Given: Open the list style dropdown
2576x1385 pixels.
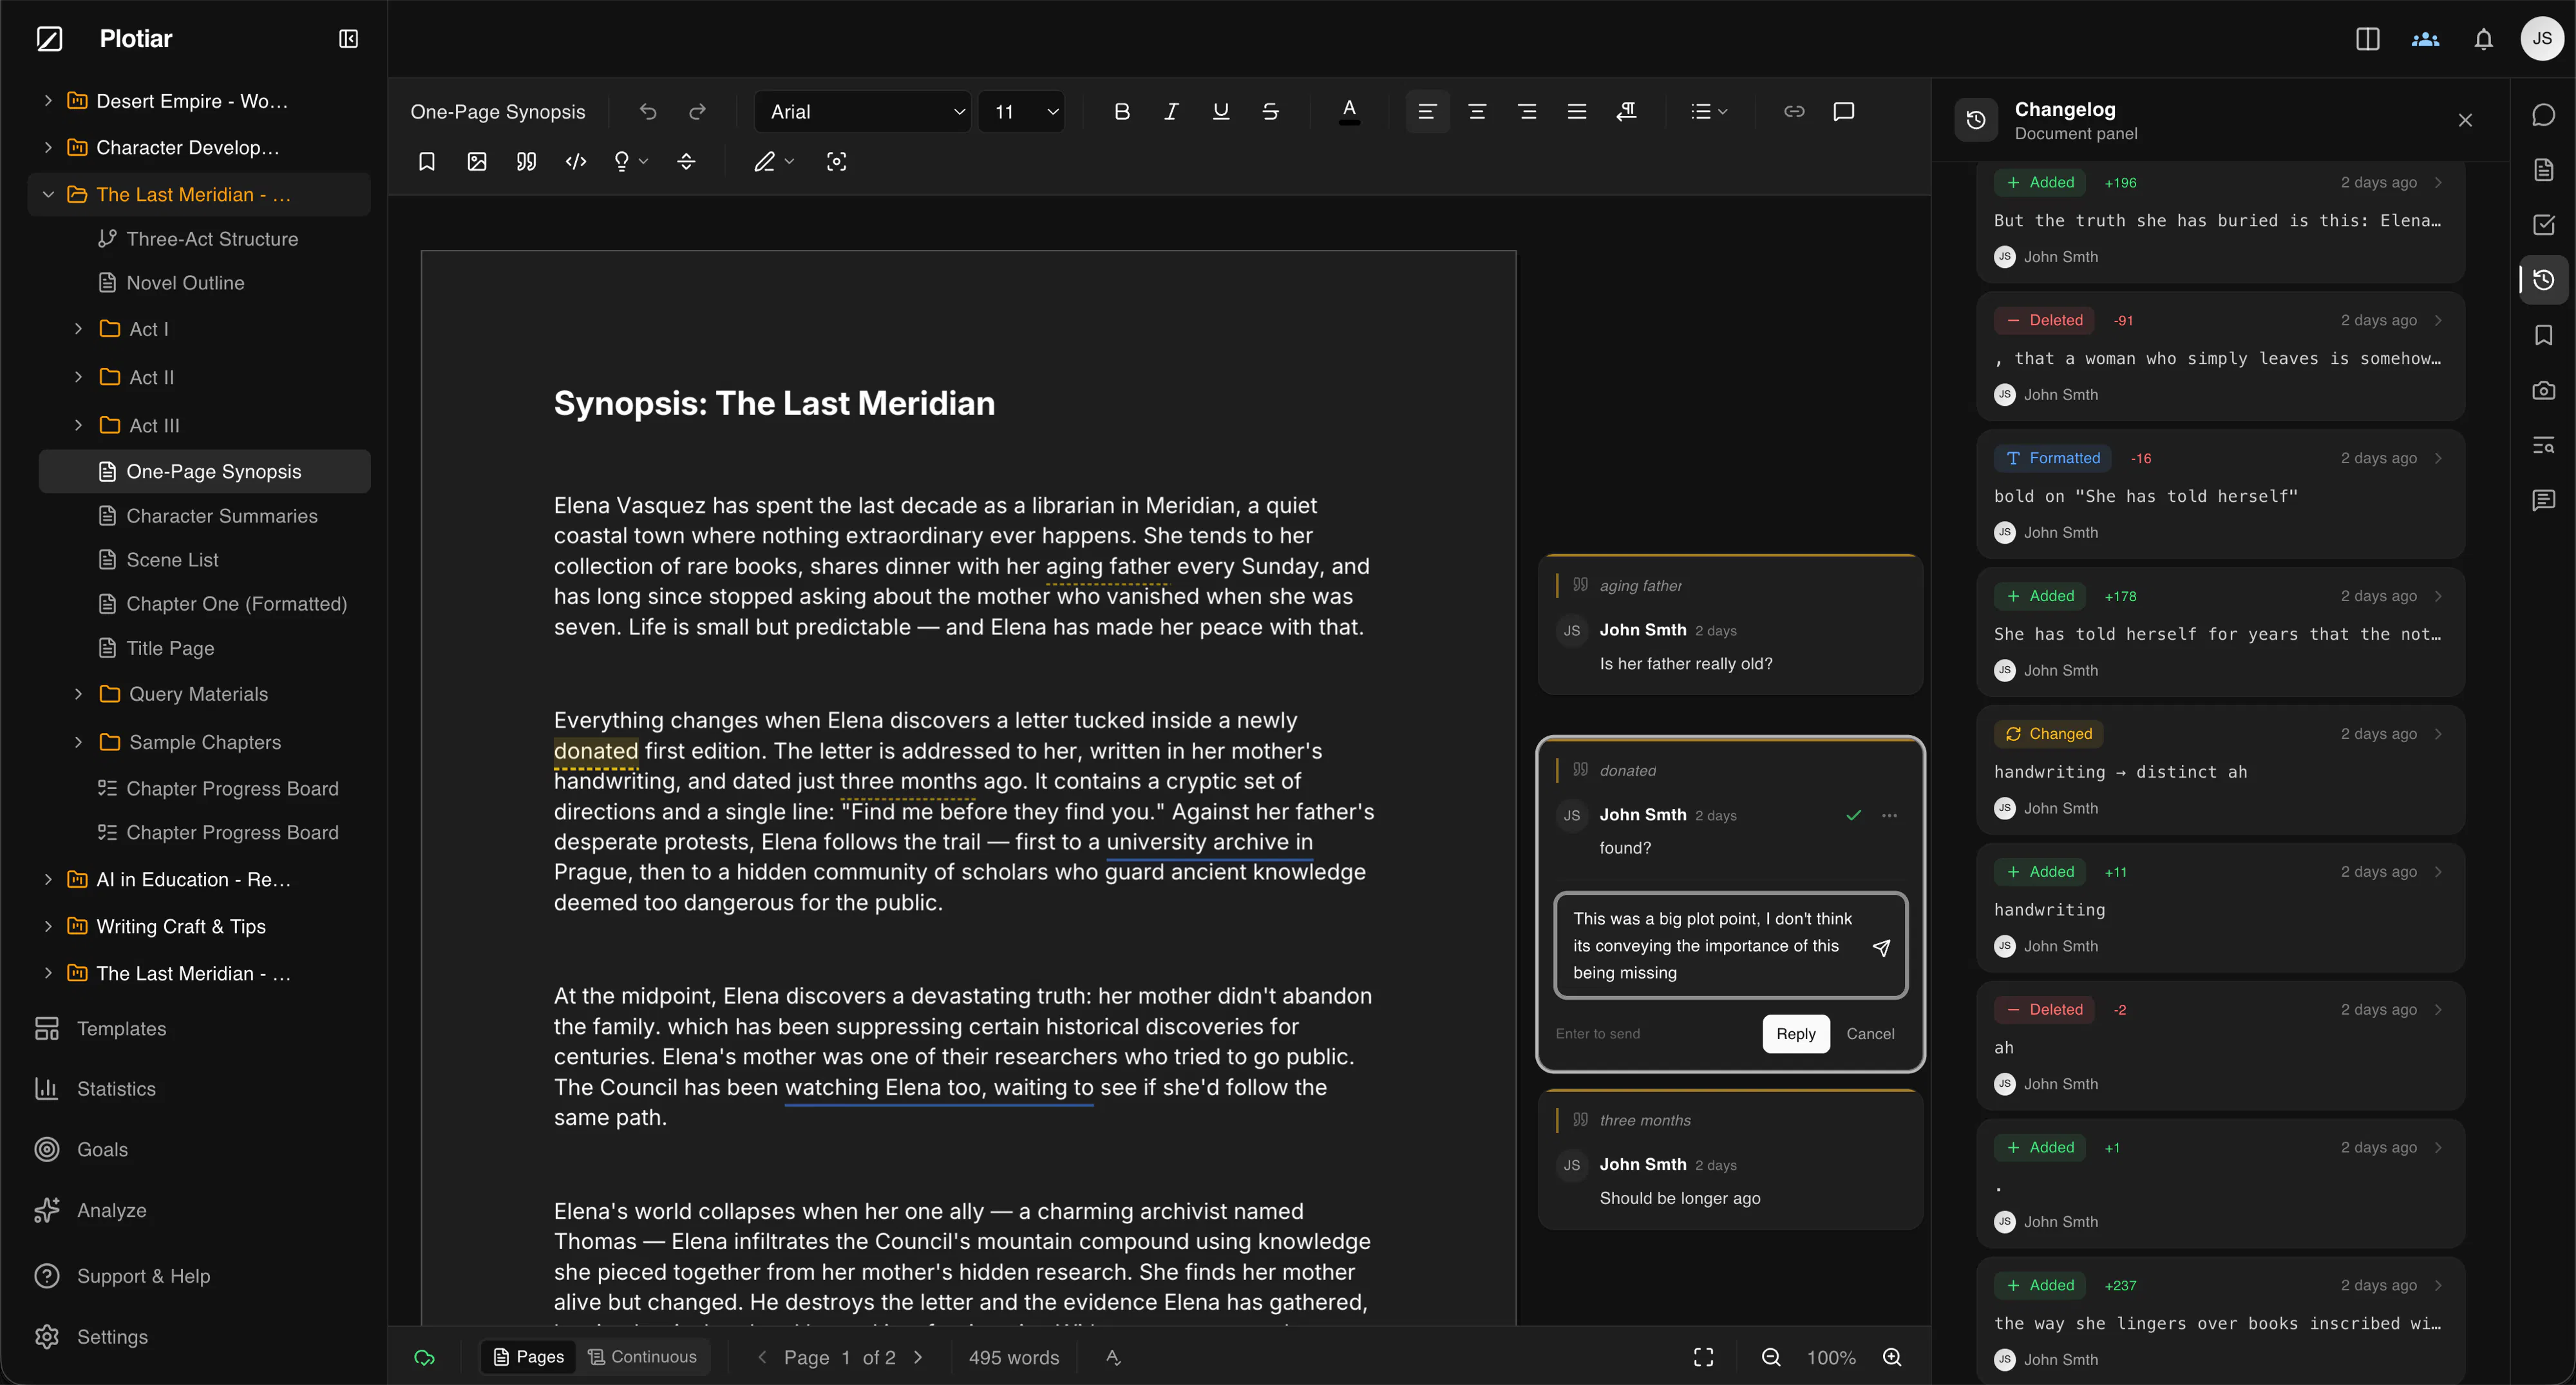Looking at the screenshot, I should [x=1708, y=112].
